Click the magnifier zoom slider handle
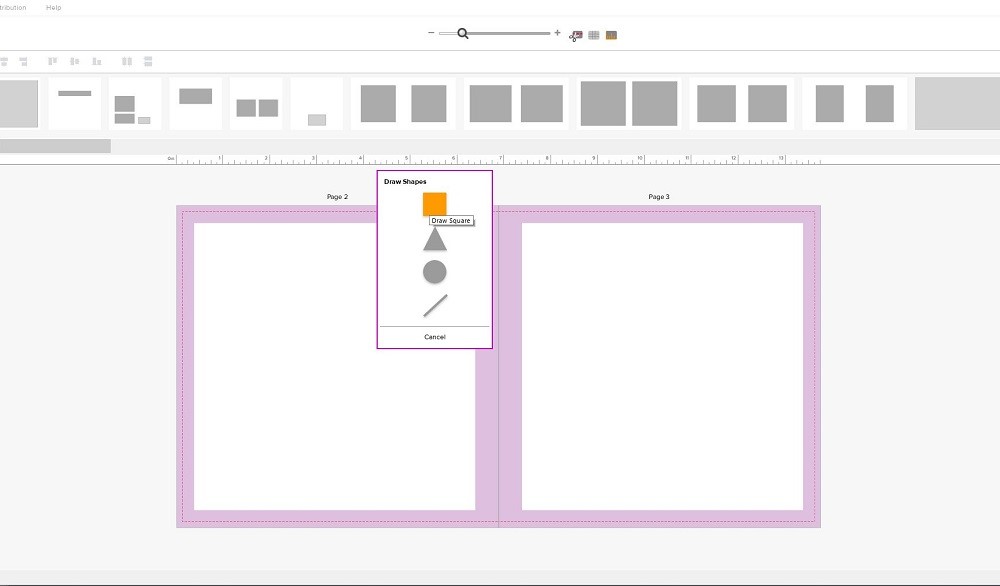The height and width of the screenshot is (586, 1000). [x=463, y=33]
